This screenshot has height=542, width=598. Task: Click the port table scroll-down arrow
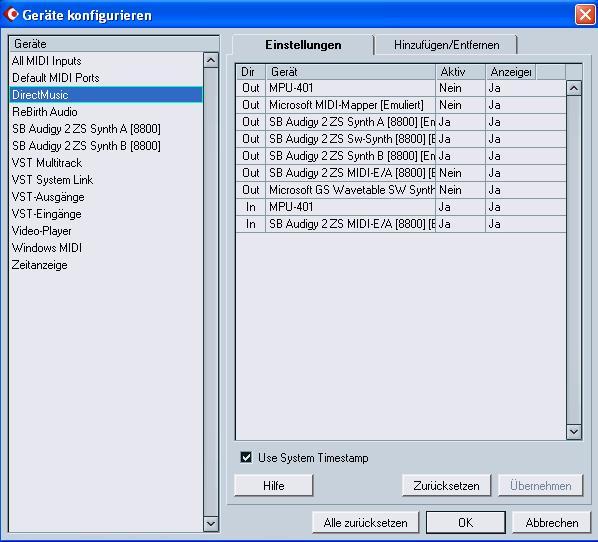pos(574,432)
